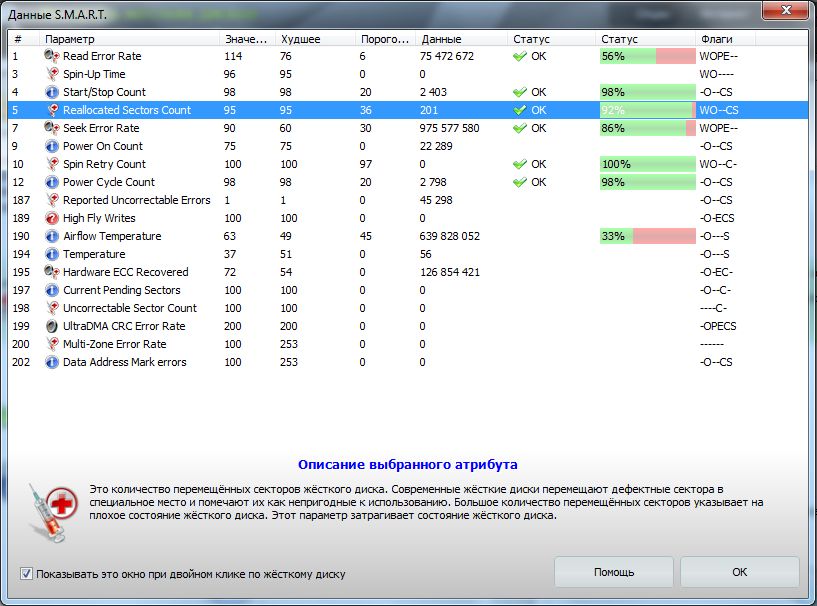The width and height of the screenshot is (817, 606).
Task: Click the -OPECS flags cell
Action: (x=717, y=326)
